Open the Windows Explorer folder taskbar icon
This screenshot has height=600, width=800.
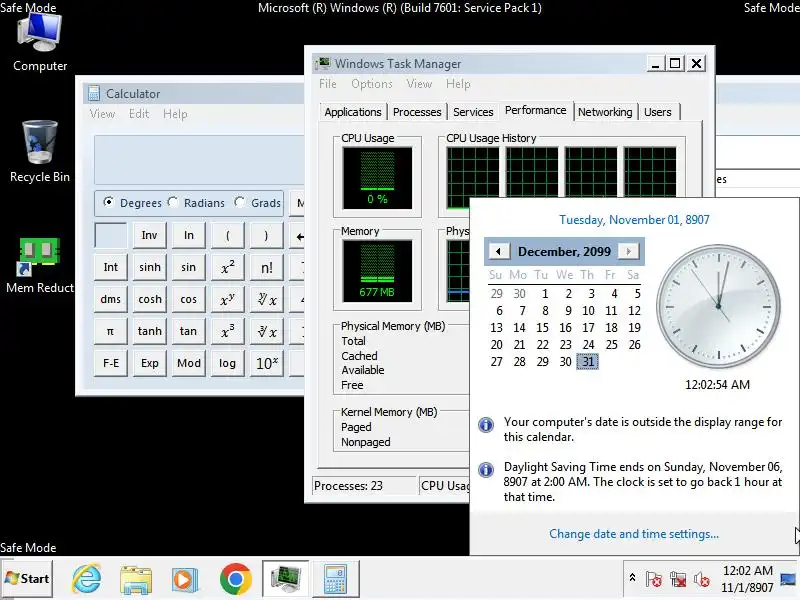coord(136,579)
